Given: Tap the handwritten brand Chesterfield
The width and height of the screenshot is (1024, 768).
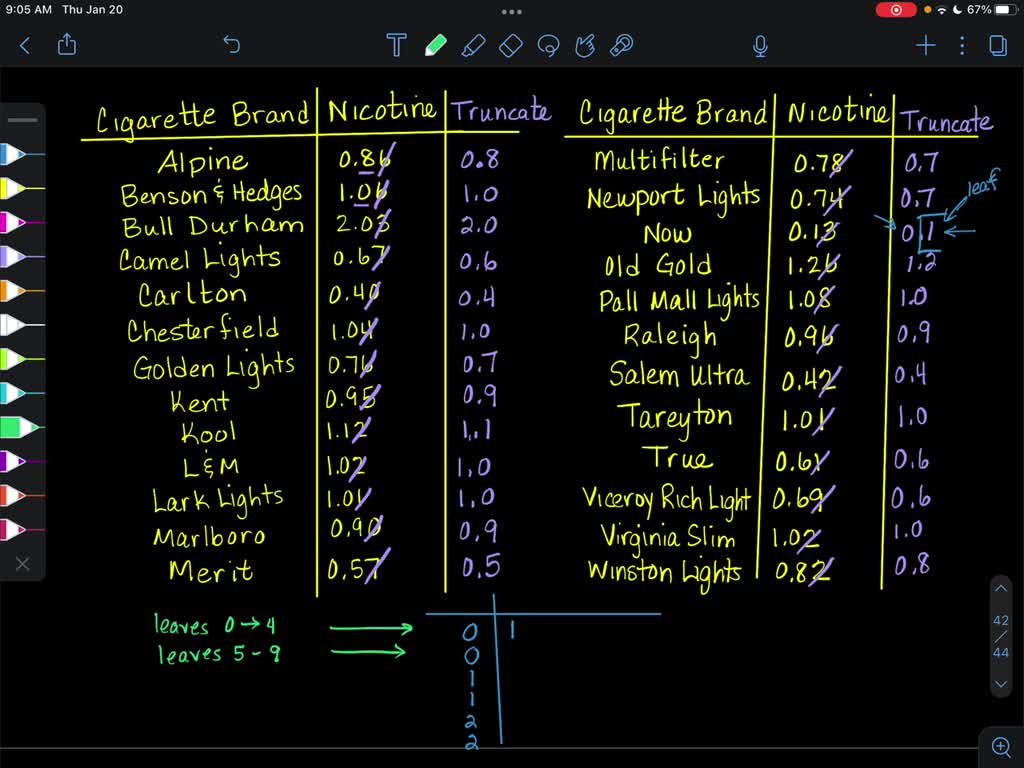Looking at the screenshot, I should click(x=203, y=330).
